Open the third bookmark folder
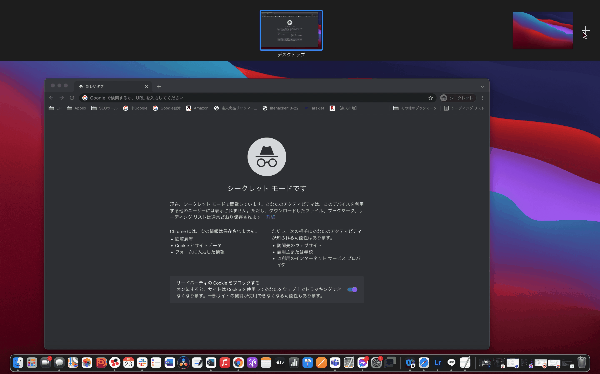Screen dimensions: 600x374 pyautogui.click(x=103, y=108)
